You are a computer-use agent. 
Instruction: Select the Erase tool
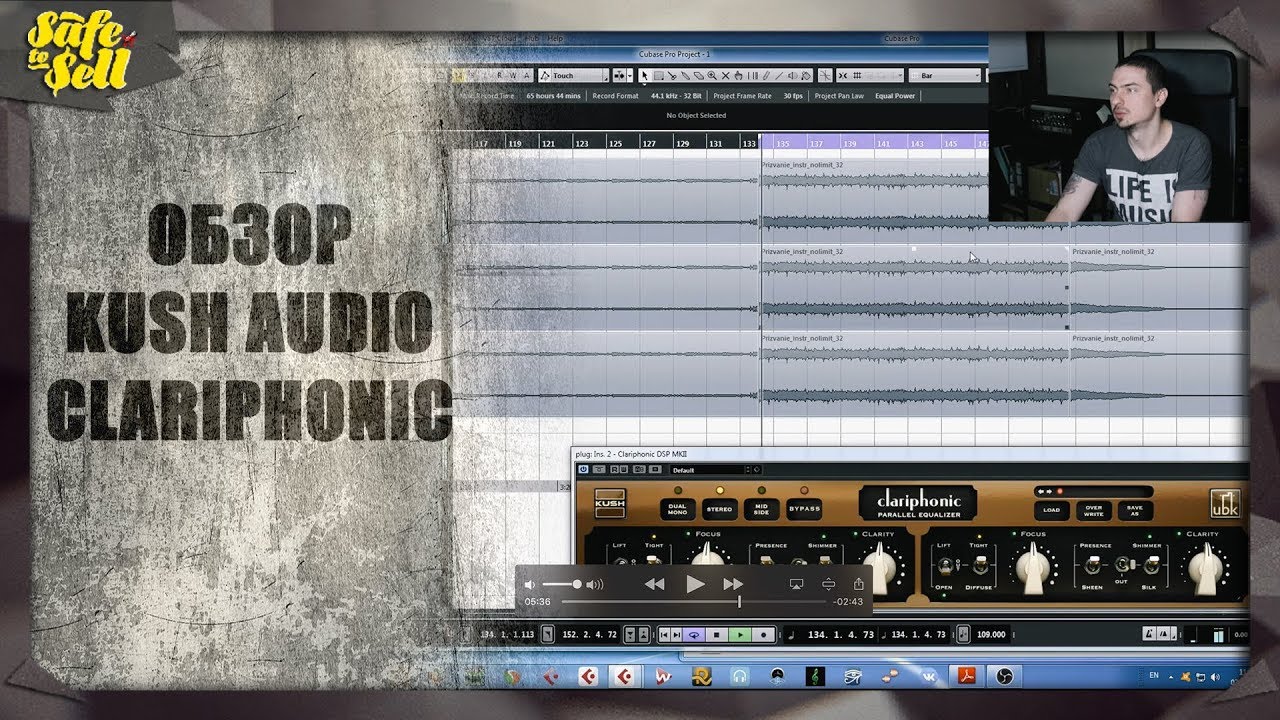[x=699, y=75]
